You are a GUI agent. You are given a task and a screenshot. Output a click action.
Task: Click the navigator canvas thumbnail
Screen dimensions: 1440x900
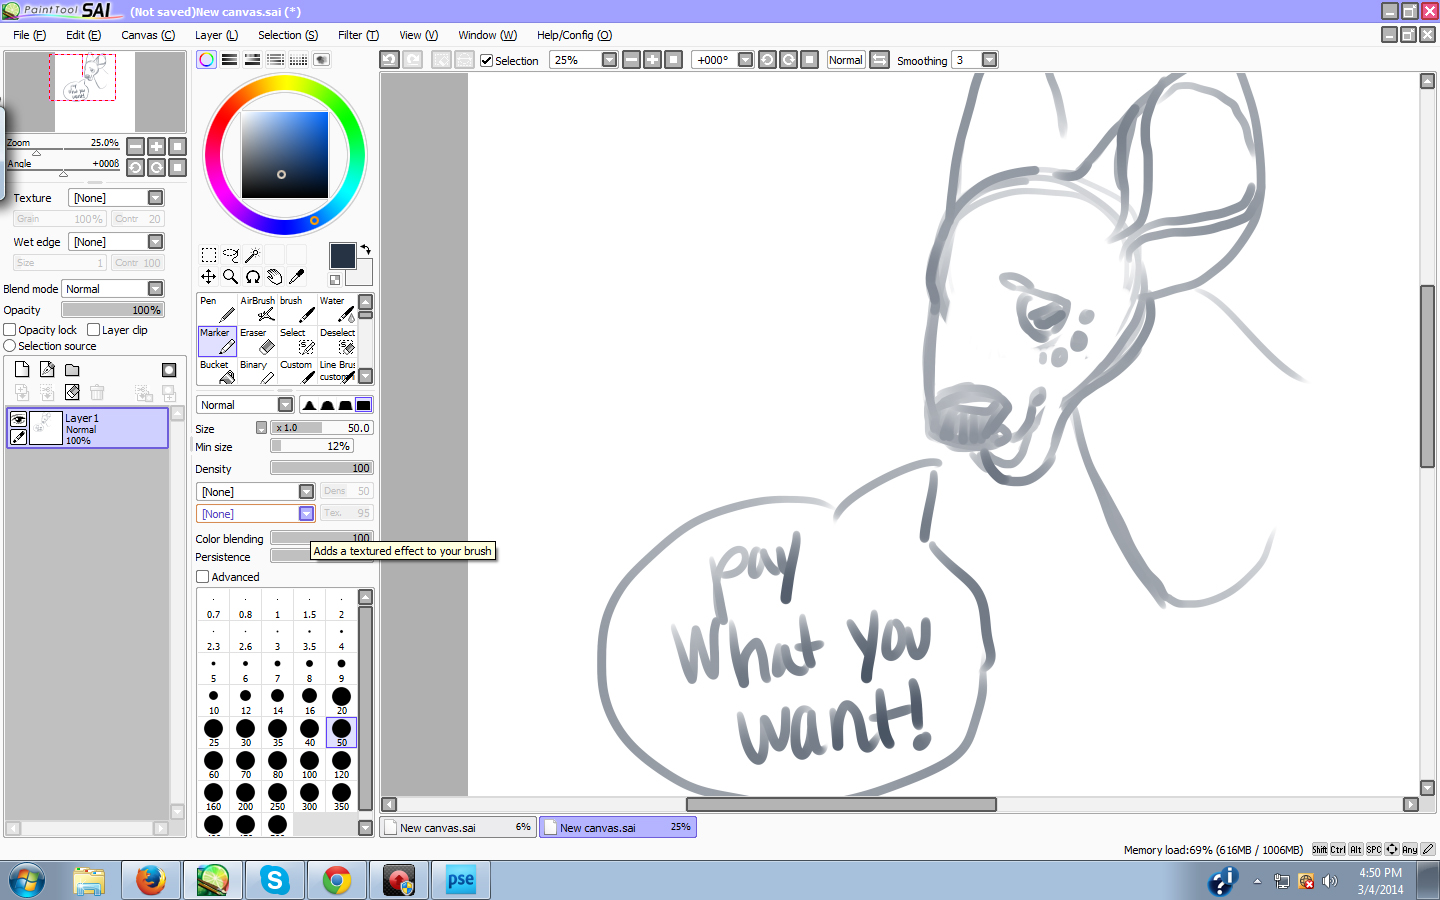click(x=95, y=92)
